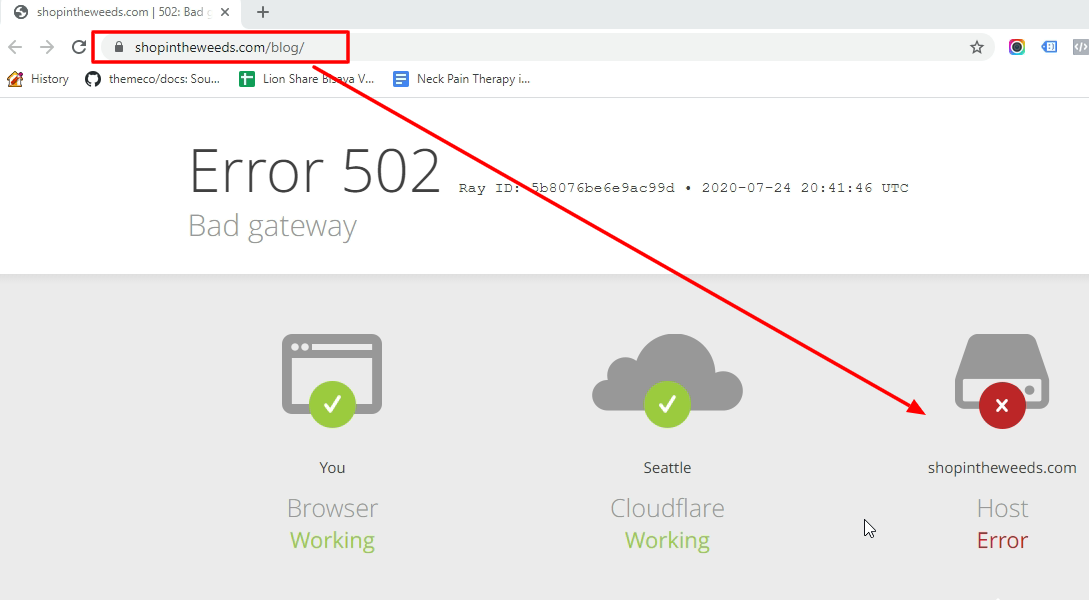Click the 'Host' status heading

pyautogui.click(x=1002, y=508)
